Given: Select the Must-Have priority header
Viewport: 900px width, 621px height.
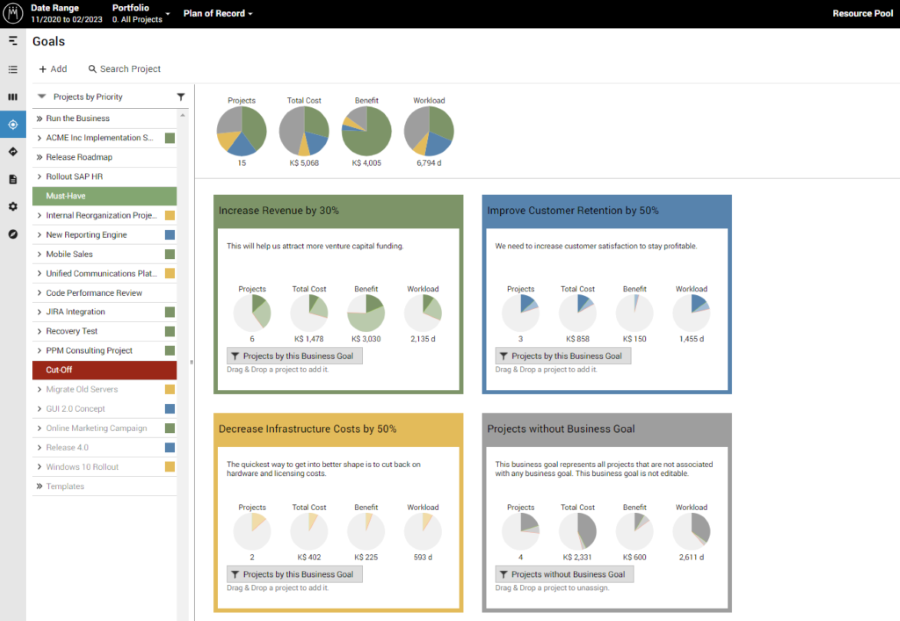Looking at the screenshot, I should coord(104,196).
